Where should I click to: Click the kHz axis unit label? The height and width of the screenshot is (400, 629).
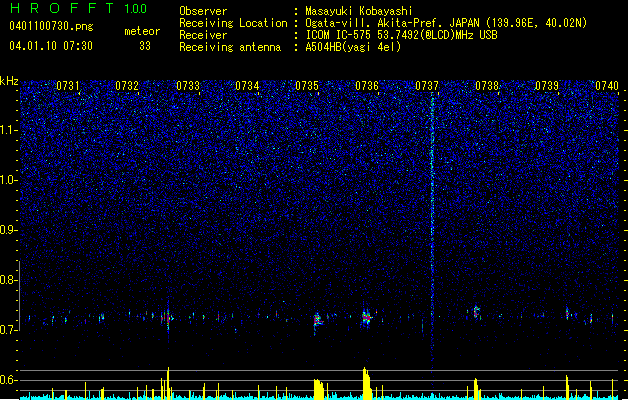[9, 81]
